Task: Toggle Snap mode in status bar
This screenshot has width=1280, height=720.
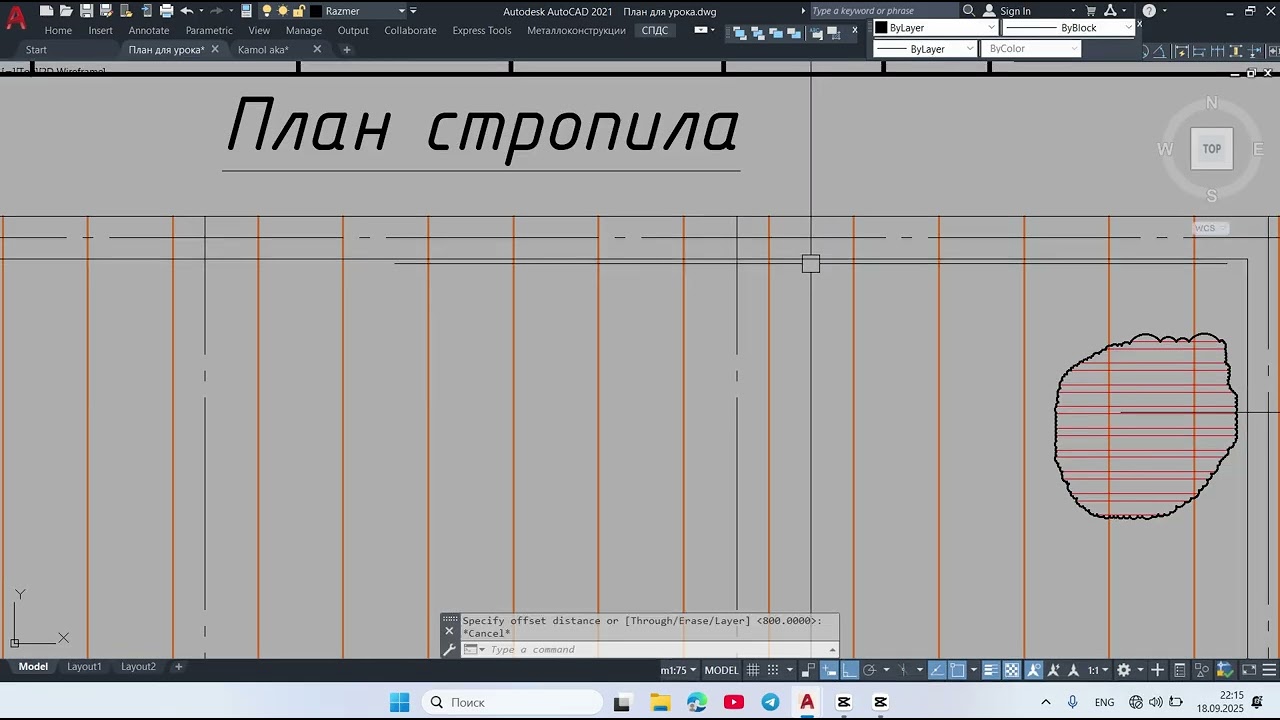Action: [772, 670]
